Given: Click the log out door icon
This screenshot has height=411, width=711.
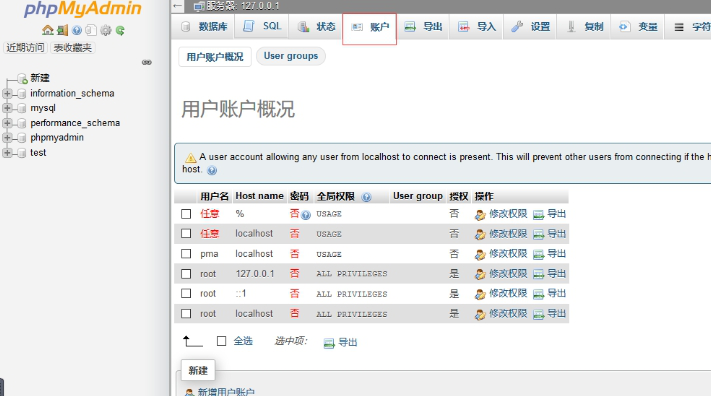Looking at the screenshot, I should coord(62,31).
